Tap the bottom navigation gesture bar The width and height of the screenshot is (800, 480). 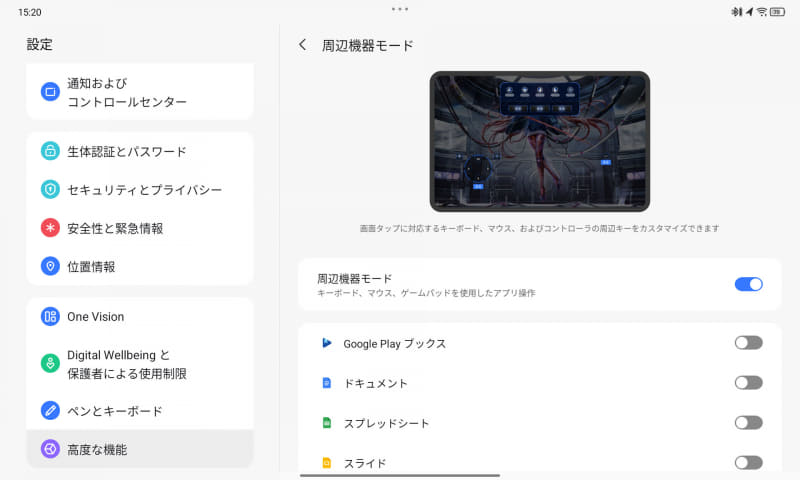pos(400,475)
